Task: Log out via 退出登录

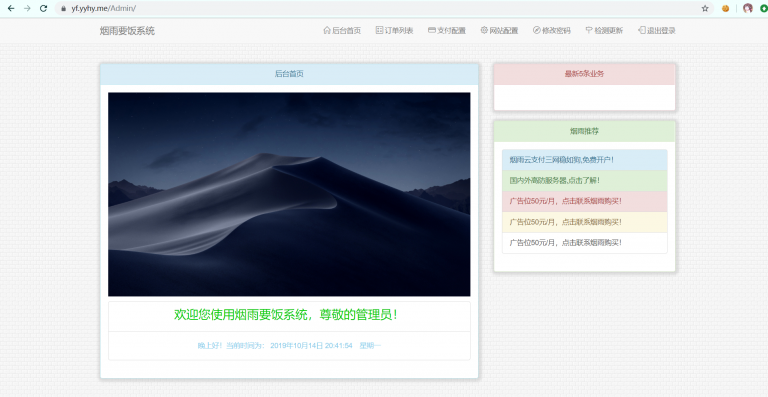Action: tap(657, 30)
